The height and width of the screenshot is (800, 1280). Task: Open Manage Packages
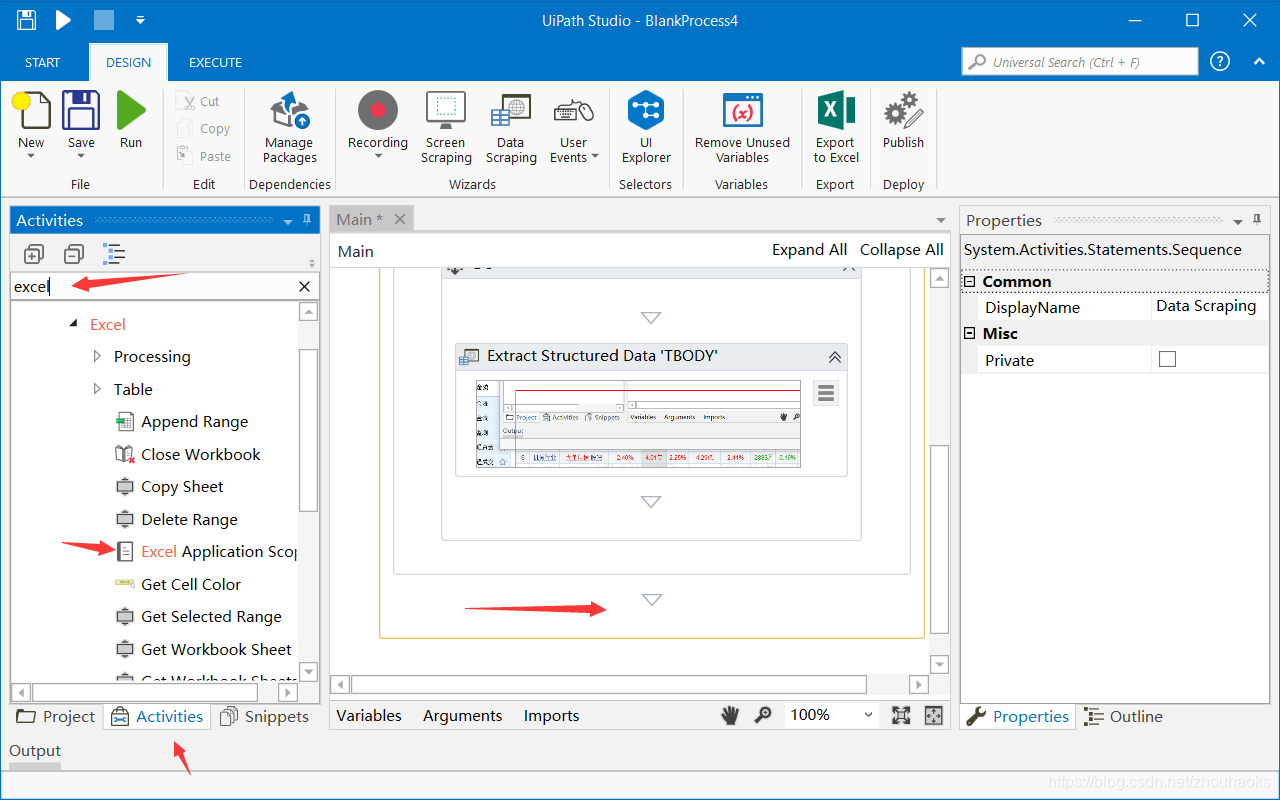click(290, 127)
